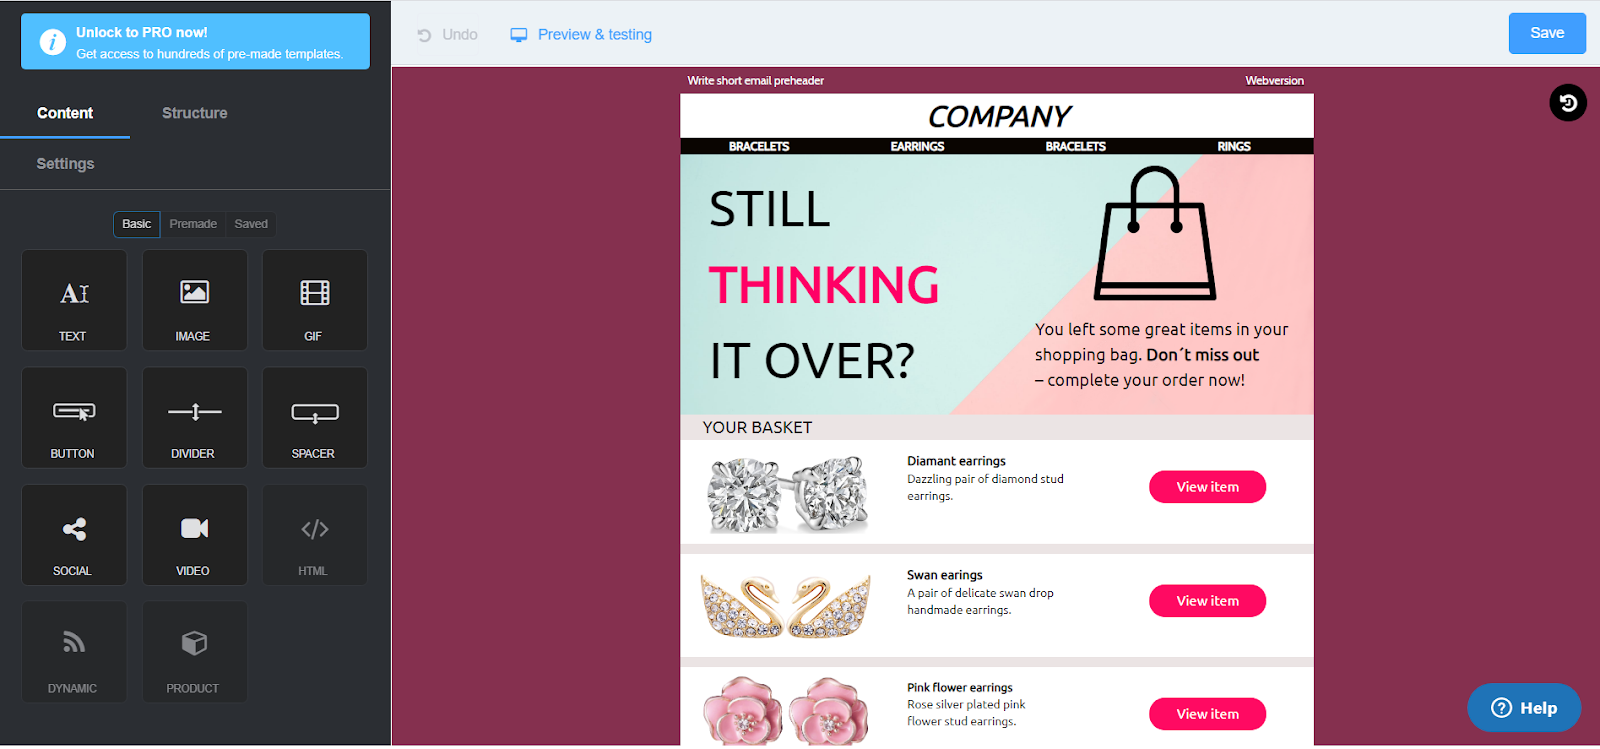Screen dimensions: 1600x749
Task: Select the Text content block
Action: coord(74,300)
